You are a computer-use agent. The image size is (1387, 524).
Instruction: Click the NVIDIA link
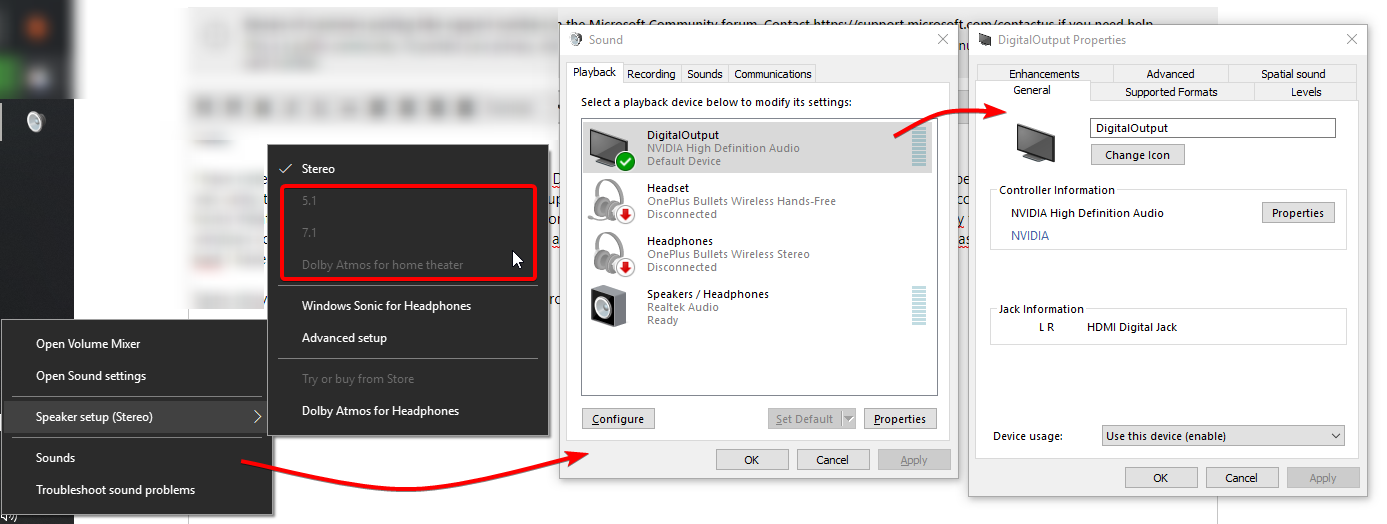1030,236
